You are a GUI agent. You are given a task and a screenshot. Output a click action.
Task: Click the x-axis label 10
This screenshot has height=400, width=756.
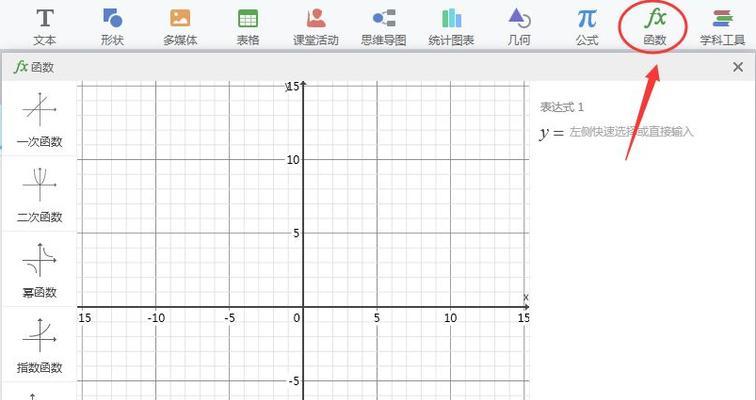point(450,318)
